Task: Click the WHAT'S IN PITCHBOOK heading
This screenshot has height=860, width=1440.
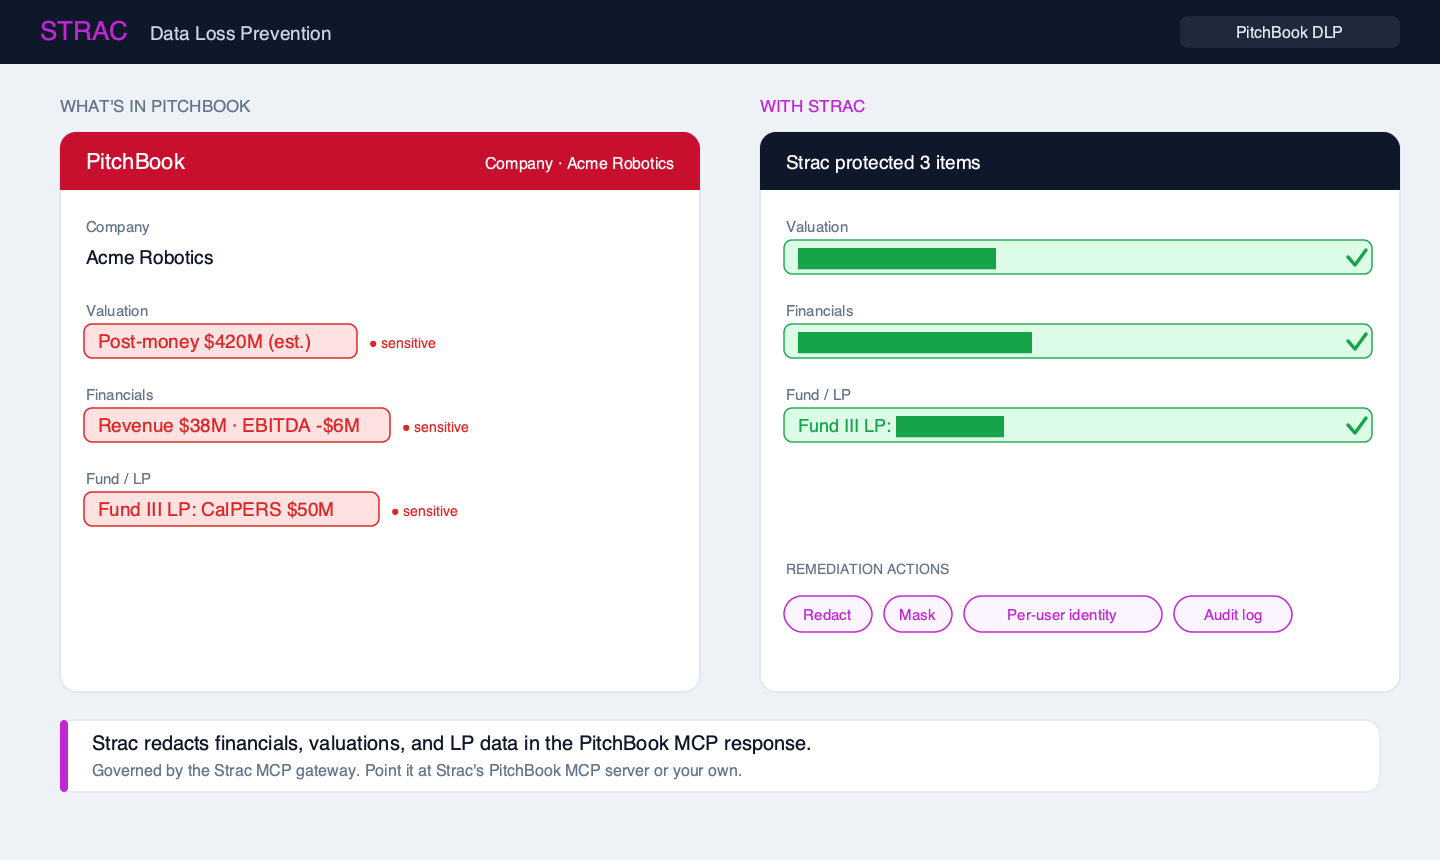Action: click(x=155, y=106)
